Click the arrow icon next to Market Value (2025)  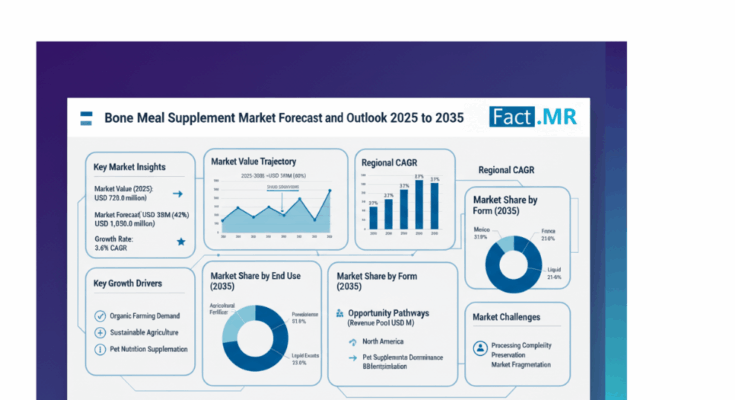[x=178, y=194]
